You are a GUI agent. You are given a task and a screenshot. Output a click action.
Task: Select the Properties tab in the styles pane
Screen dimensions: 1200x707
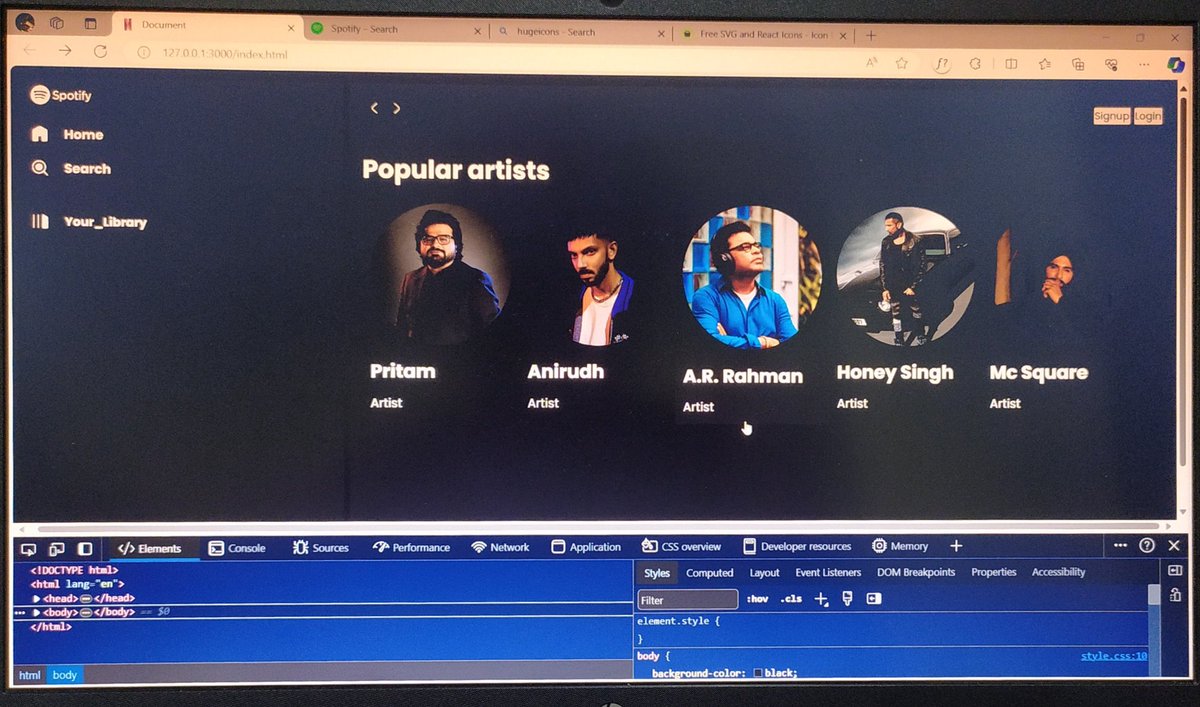(x=994, y=572)
